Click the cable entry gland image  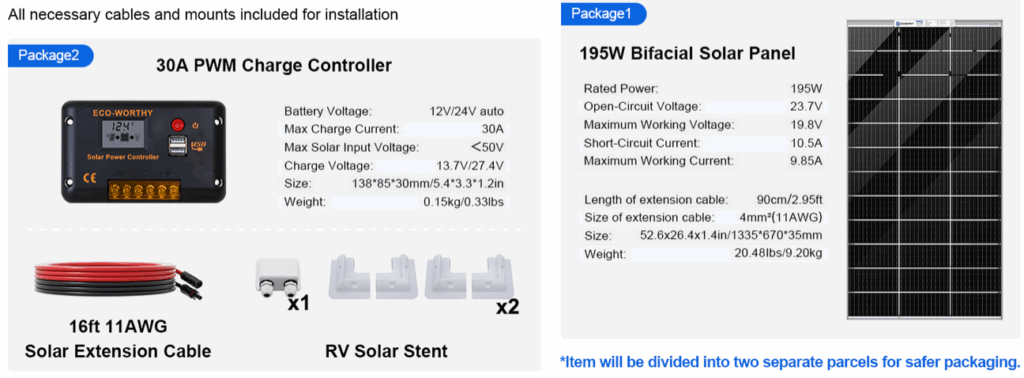[277, 279]
